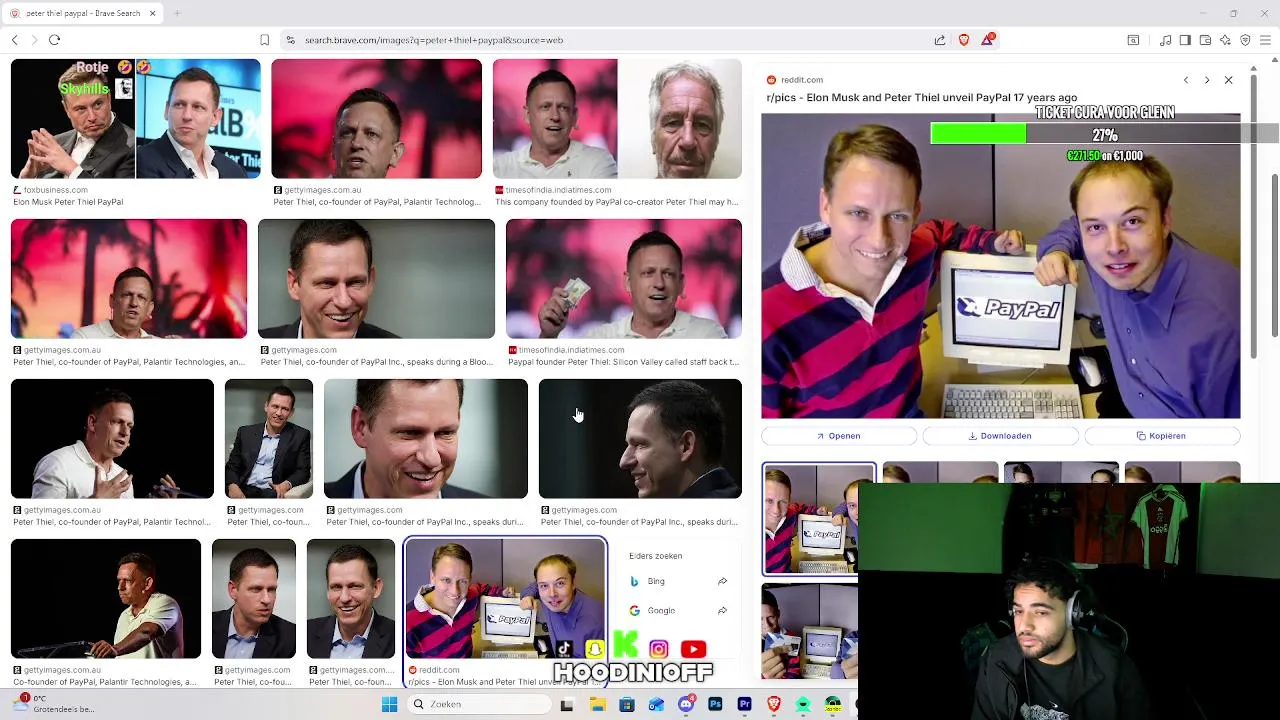Go back using the browser back arrow
The image size is (1280, 720).
click(x=14, y=40)
